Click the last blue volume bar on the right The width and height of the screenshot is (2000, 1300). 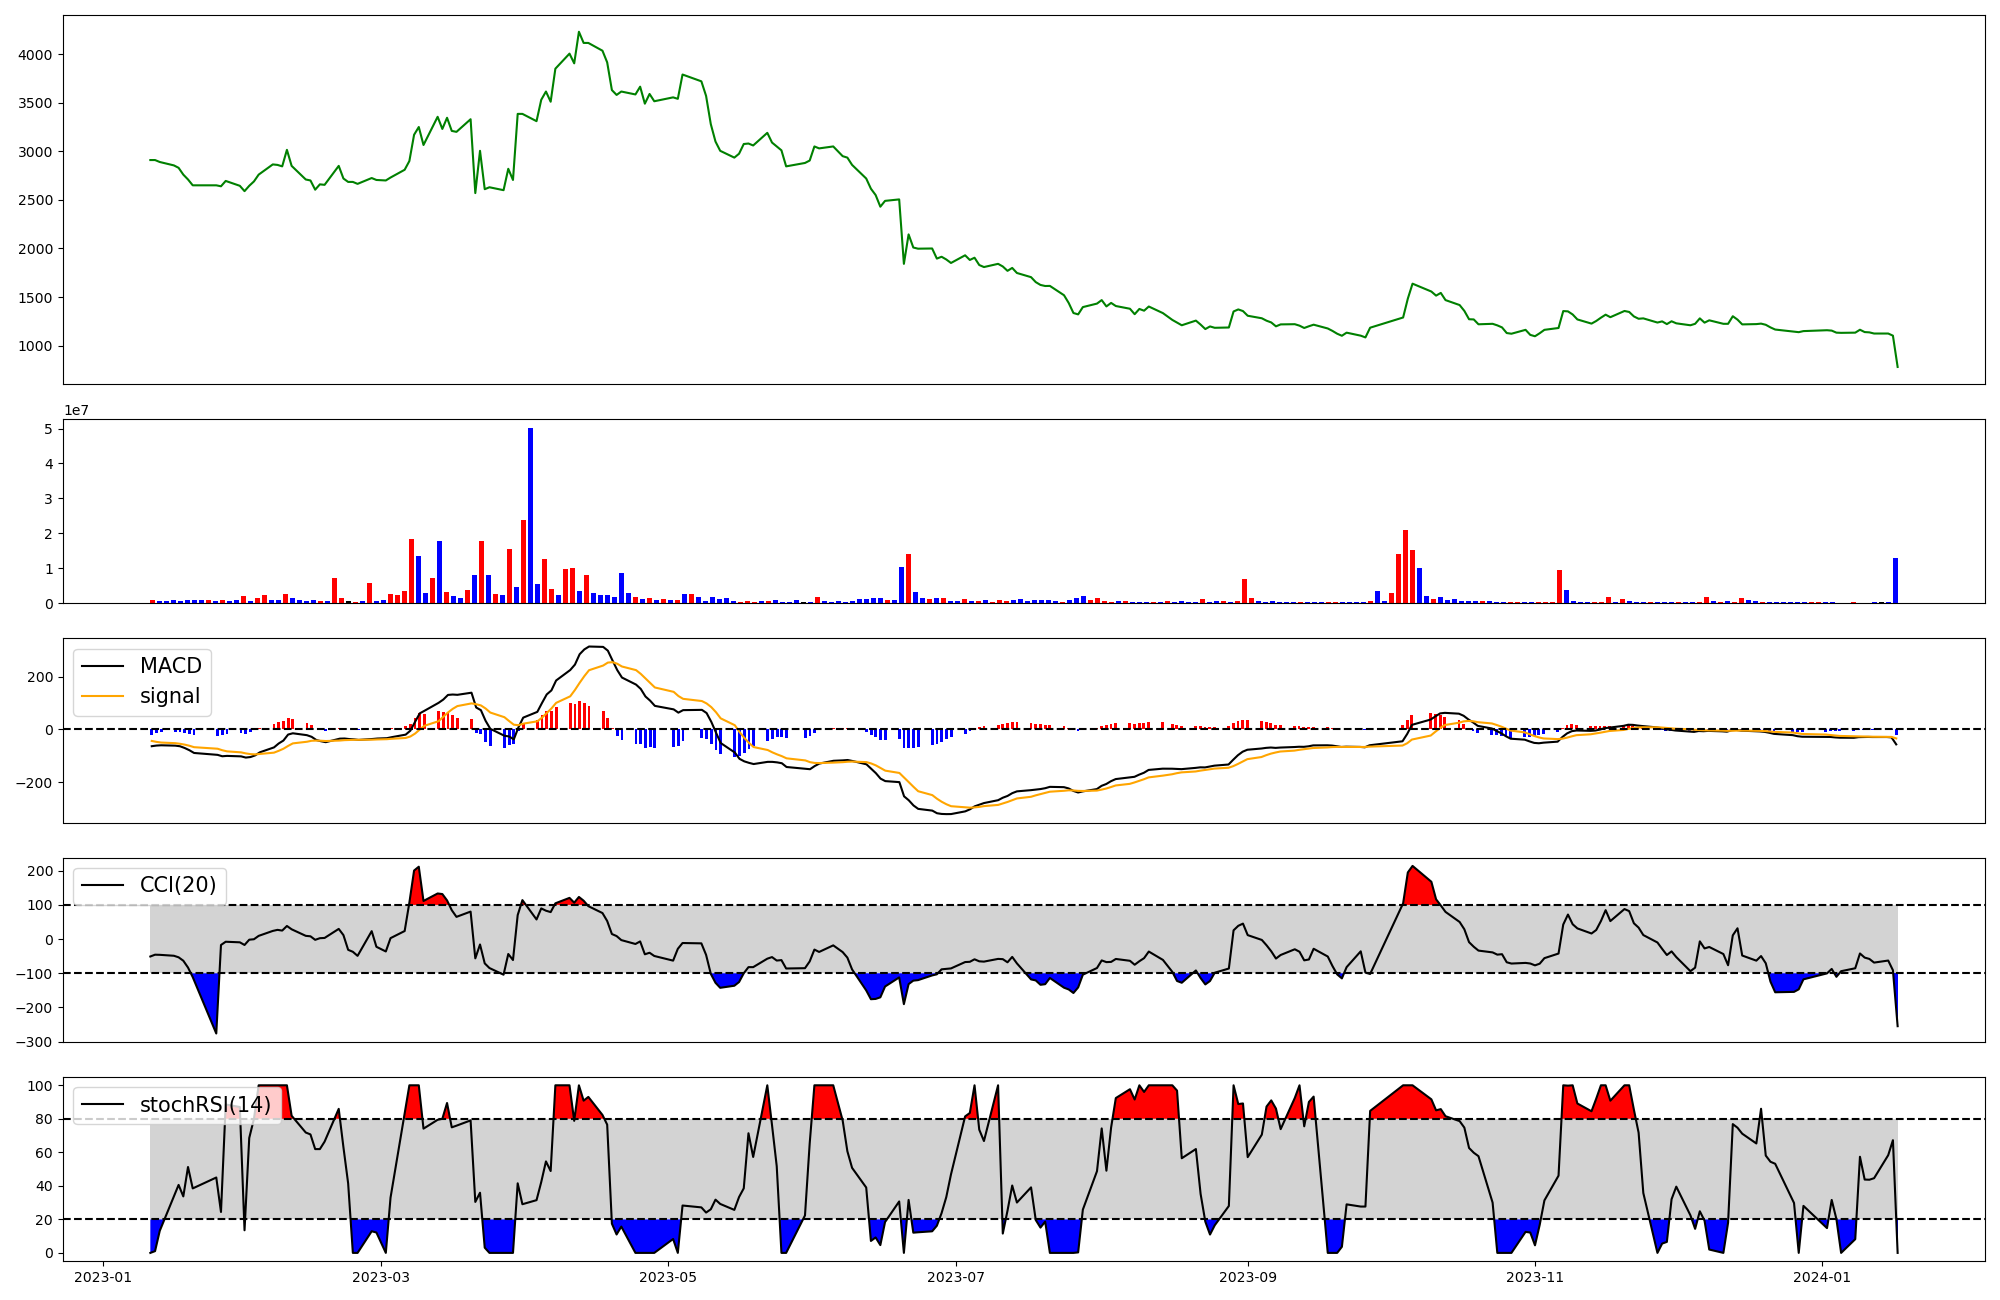point(1895,581)
